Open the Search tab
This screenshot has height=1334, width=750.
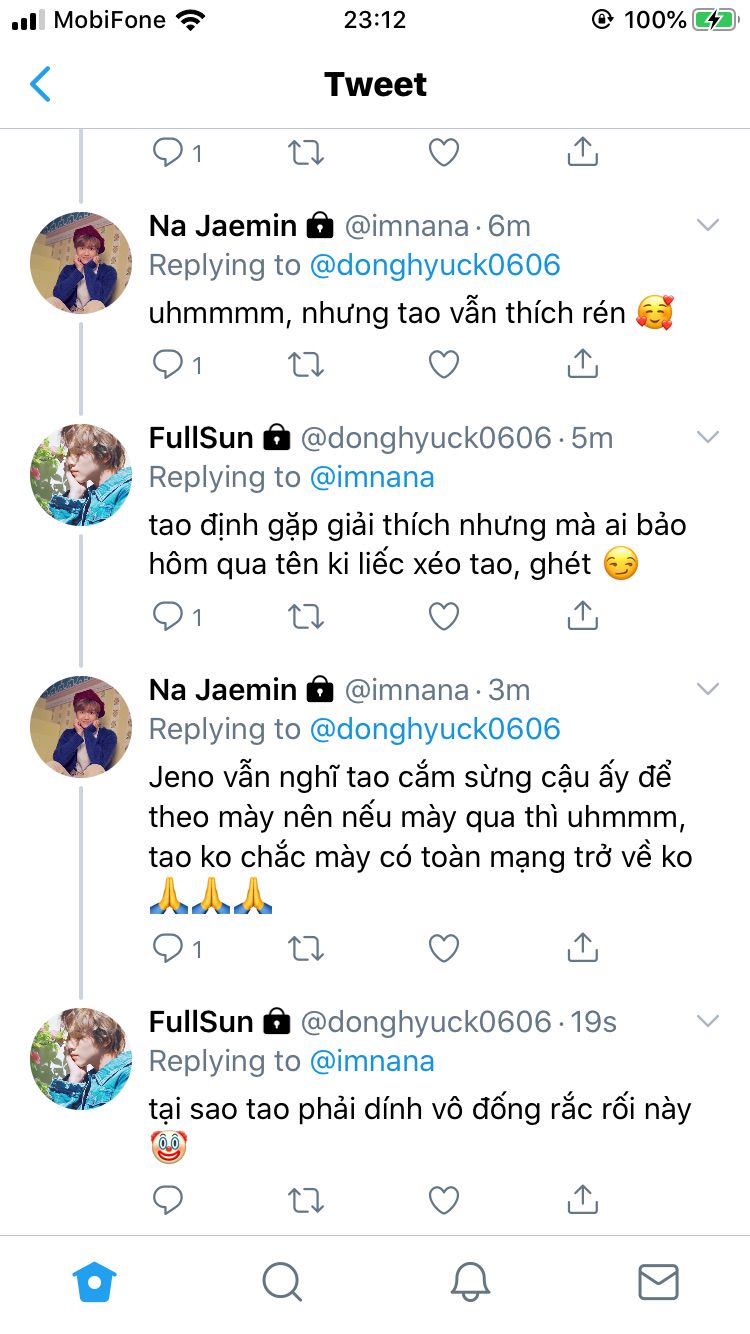[281, 1281]
